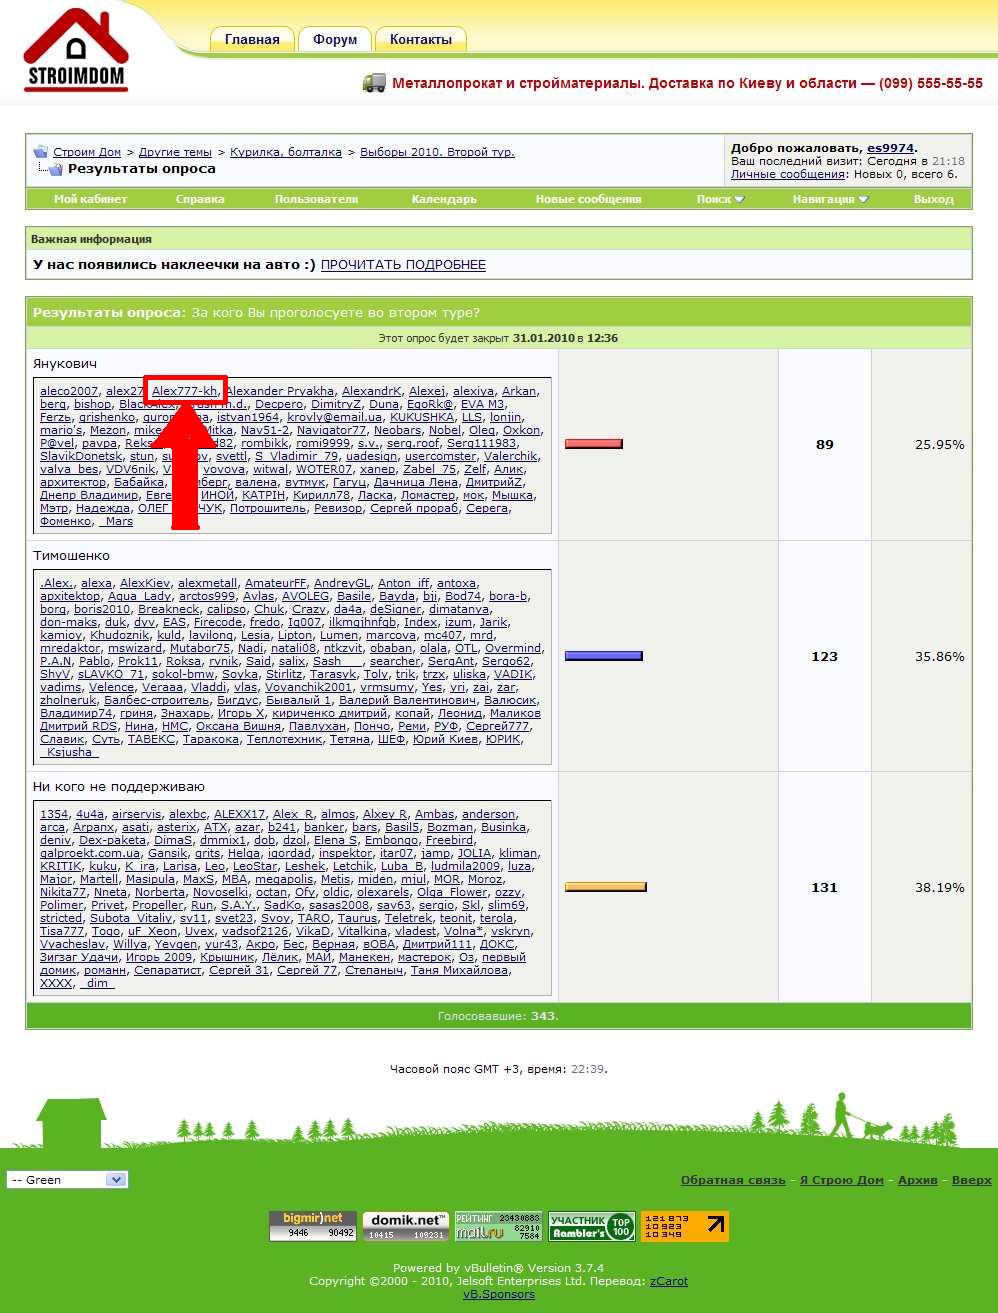Click the Курилка, болталка breadcrumb link
This screenshot has width=998, height=1313.
pos(286,152)
